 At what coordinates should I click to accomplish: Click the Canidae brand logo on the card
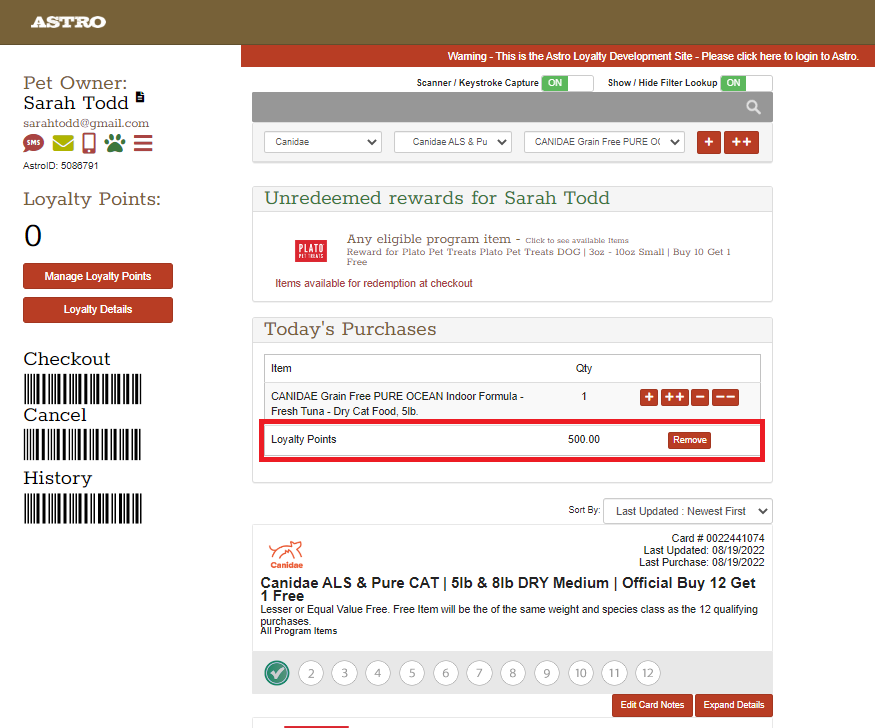coord(286,555)
